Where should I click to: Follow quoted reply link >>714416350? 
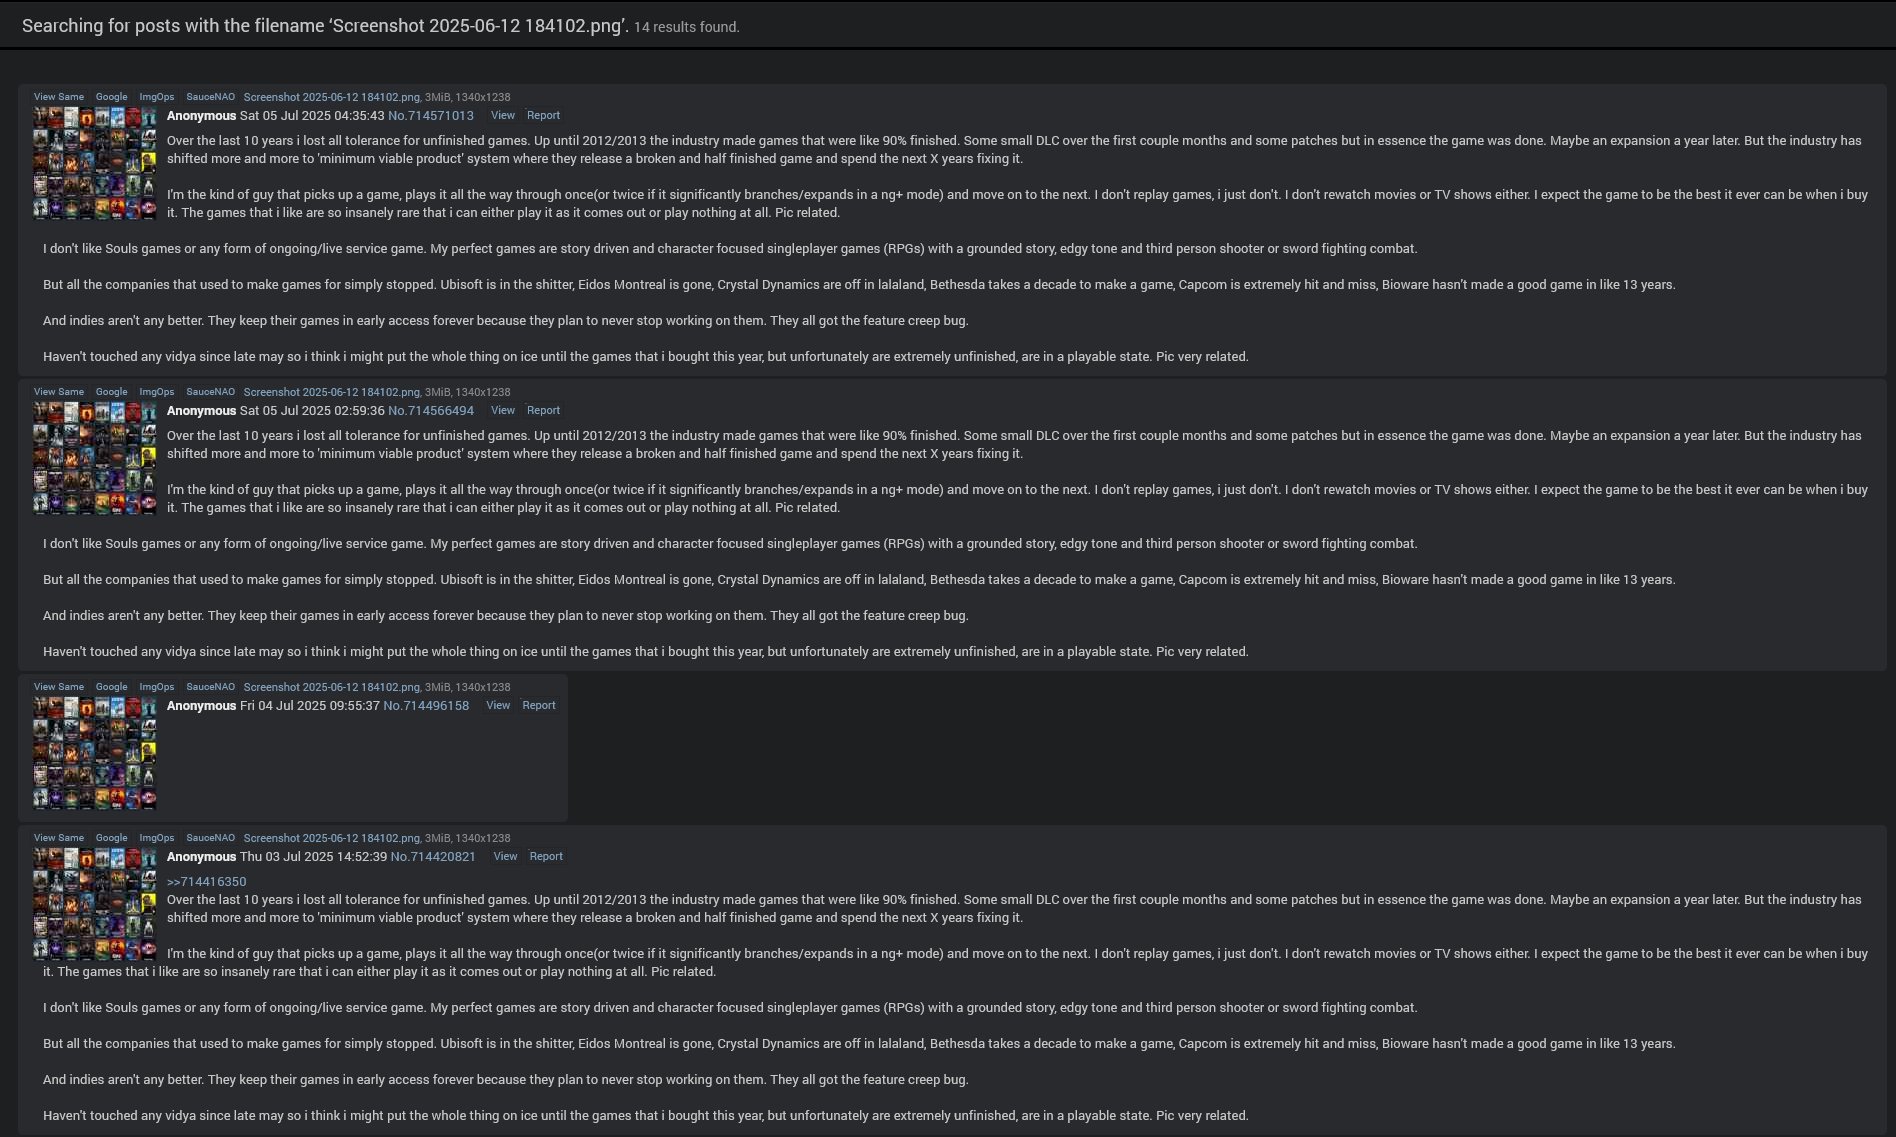[x=207, y=882]
